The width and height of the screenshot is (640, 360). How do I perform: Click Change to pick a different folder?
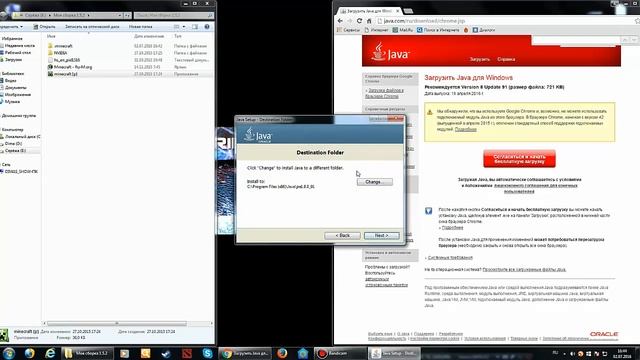375,182
